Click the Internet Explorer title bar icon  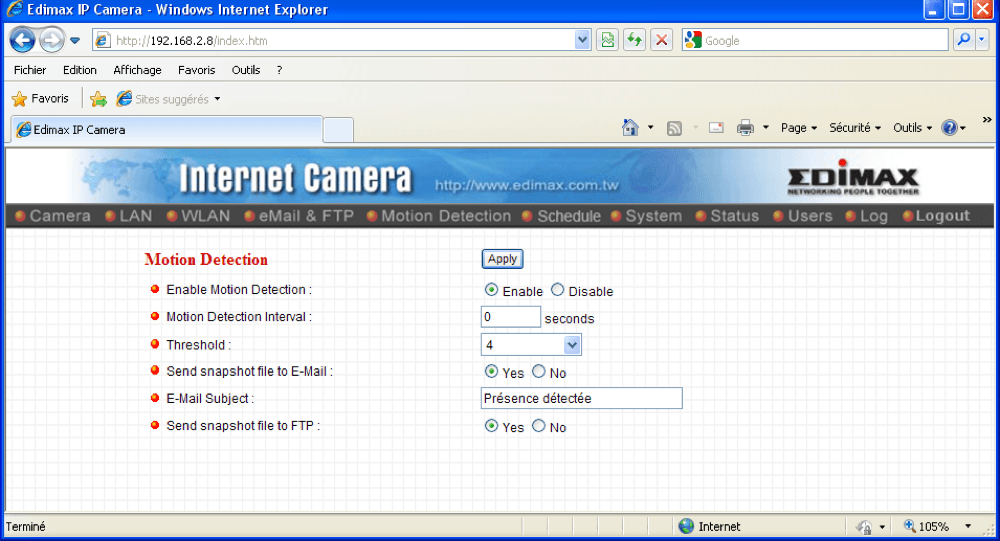pos(14,10)
